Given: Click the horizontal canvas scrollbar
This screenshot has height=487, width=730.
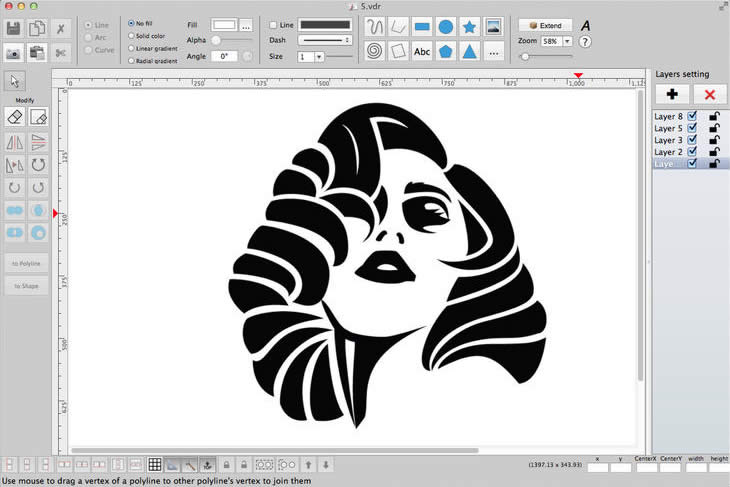Looking at the screenshot, I should click(x=275, y=450).
